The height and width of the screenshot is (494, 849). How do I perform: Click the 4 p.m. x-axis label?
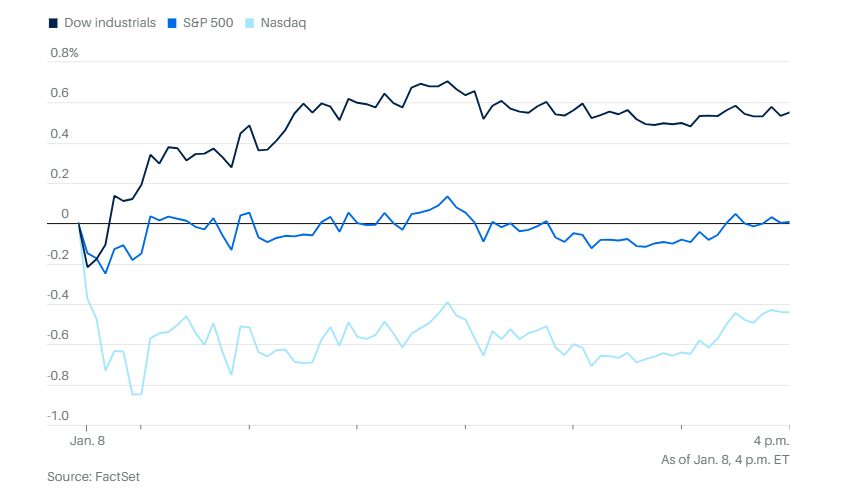[x=772, y=441]
